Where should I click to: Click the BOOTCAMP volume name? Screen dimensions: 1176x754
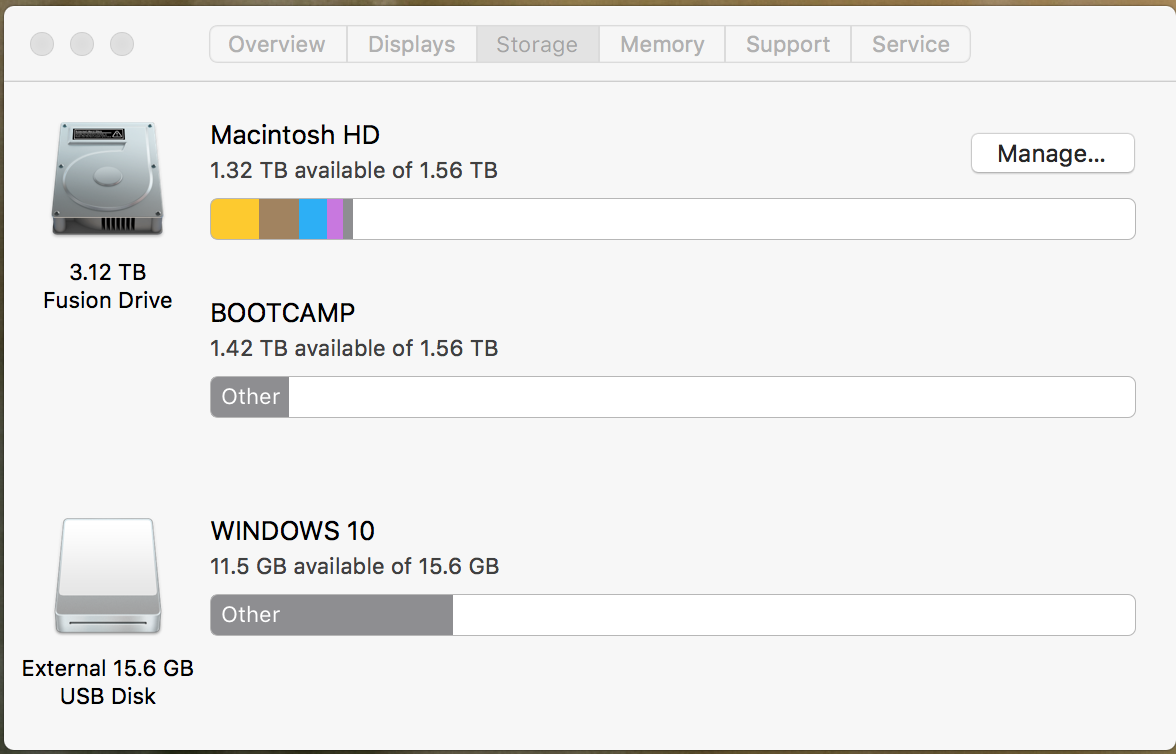tap(283, 313)
